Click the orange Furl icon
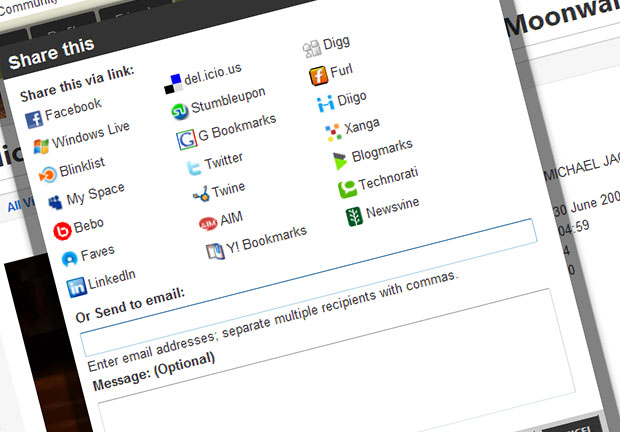620x432 pixels. coord(318,76)
